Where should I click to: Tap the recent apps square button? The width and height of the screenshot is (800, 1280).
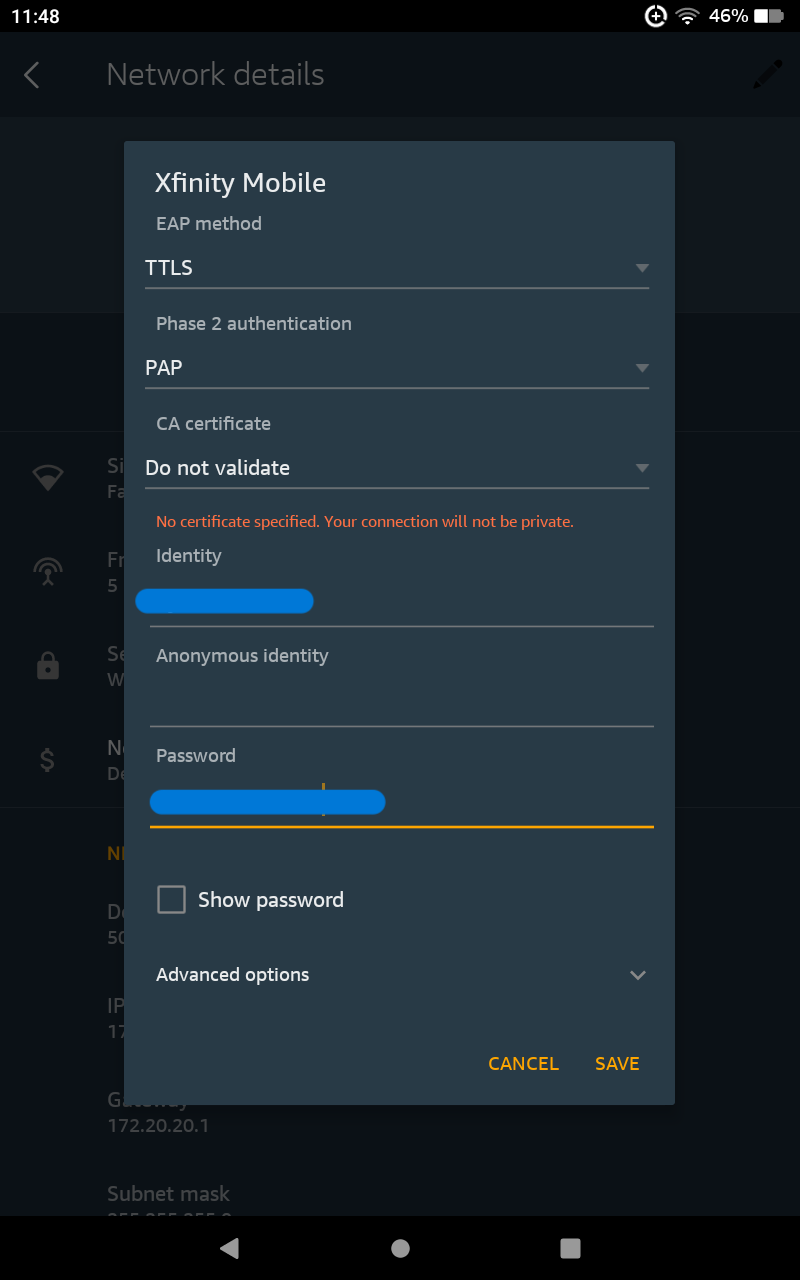click(x=570, y=1248)
